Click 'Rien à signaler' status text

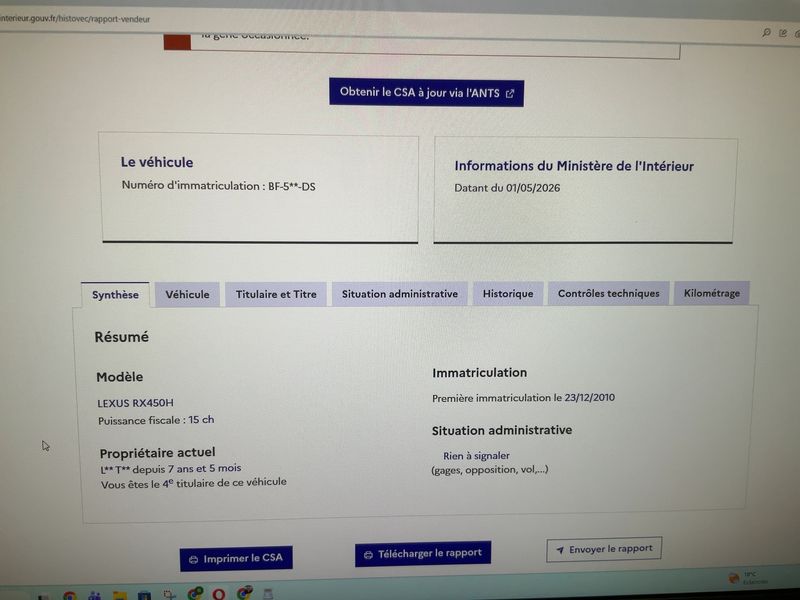coord(476,456)
